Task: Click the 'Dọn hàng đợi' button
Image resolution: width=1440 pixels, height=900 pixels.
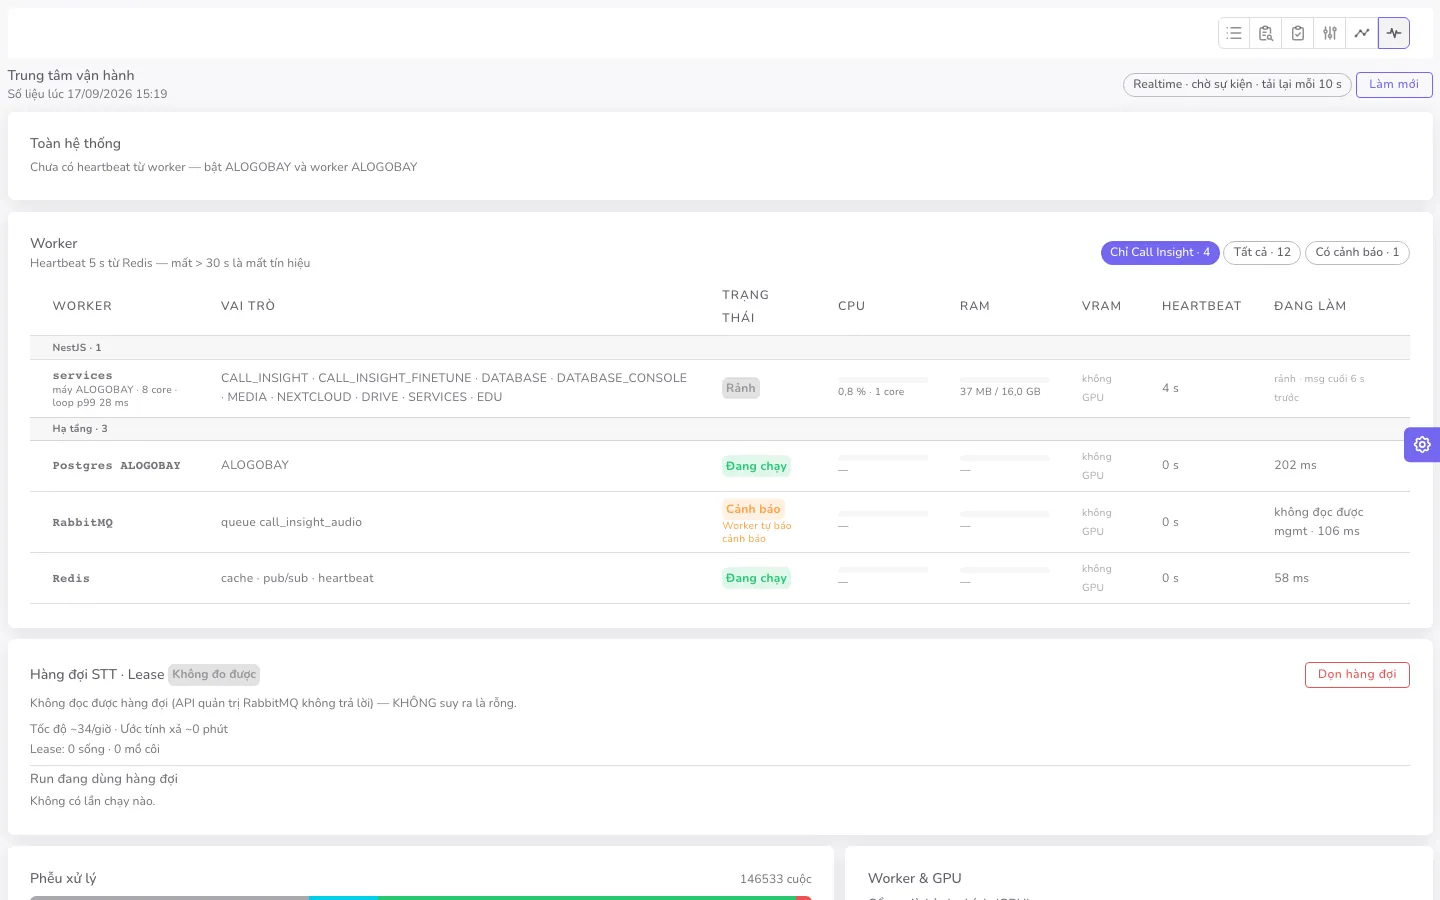Action: [1357, 674]
